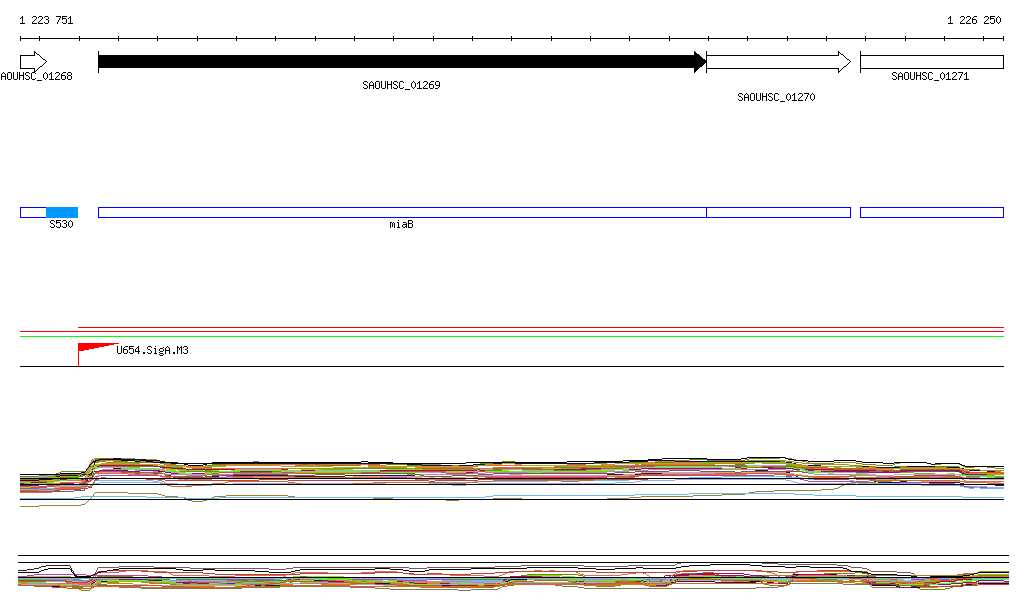Select the small white SAOUHSC_01268 gene arrow

pyautogui.click(x=33, y=62)
